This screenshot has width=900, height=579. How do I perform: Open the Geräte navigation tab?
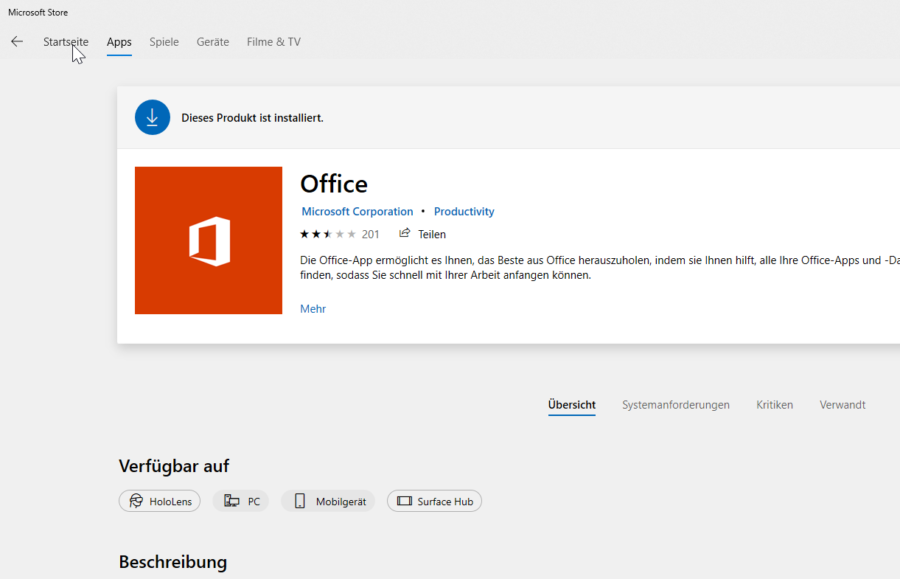point(213,42)
